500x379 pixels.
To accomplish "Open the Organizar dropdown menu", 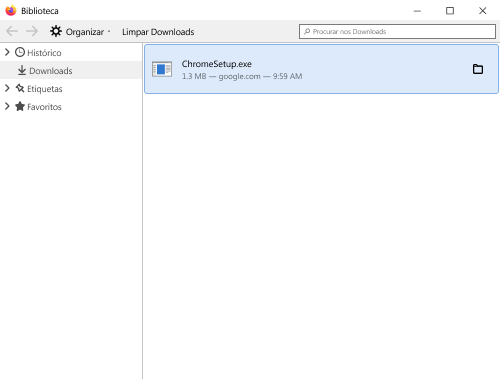I will (x=80, y=32).
